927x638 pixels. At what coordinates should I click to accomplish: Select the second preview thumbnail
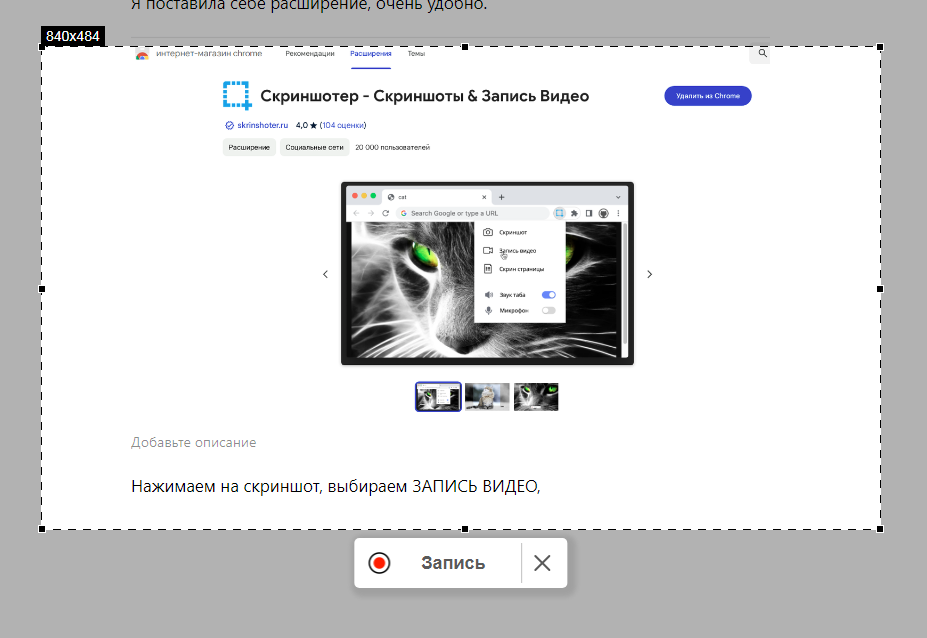click(487, 397)
